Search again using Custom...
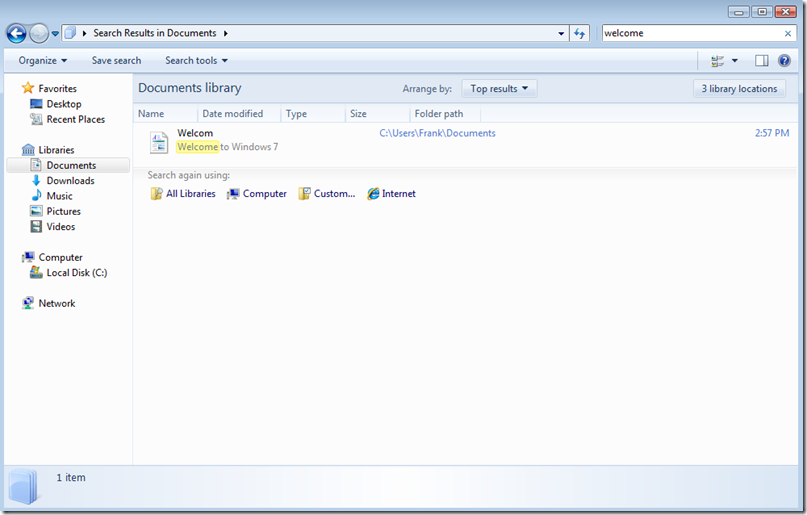807x515 pixels. coord(327,194)
